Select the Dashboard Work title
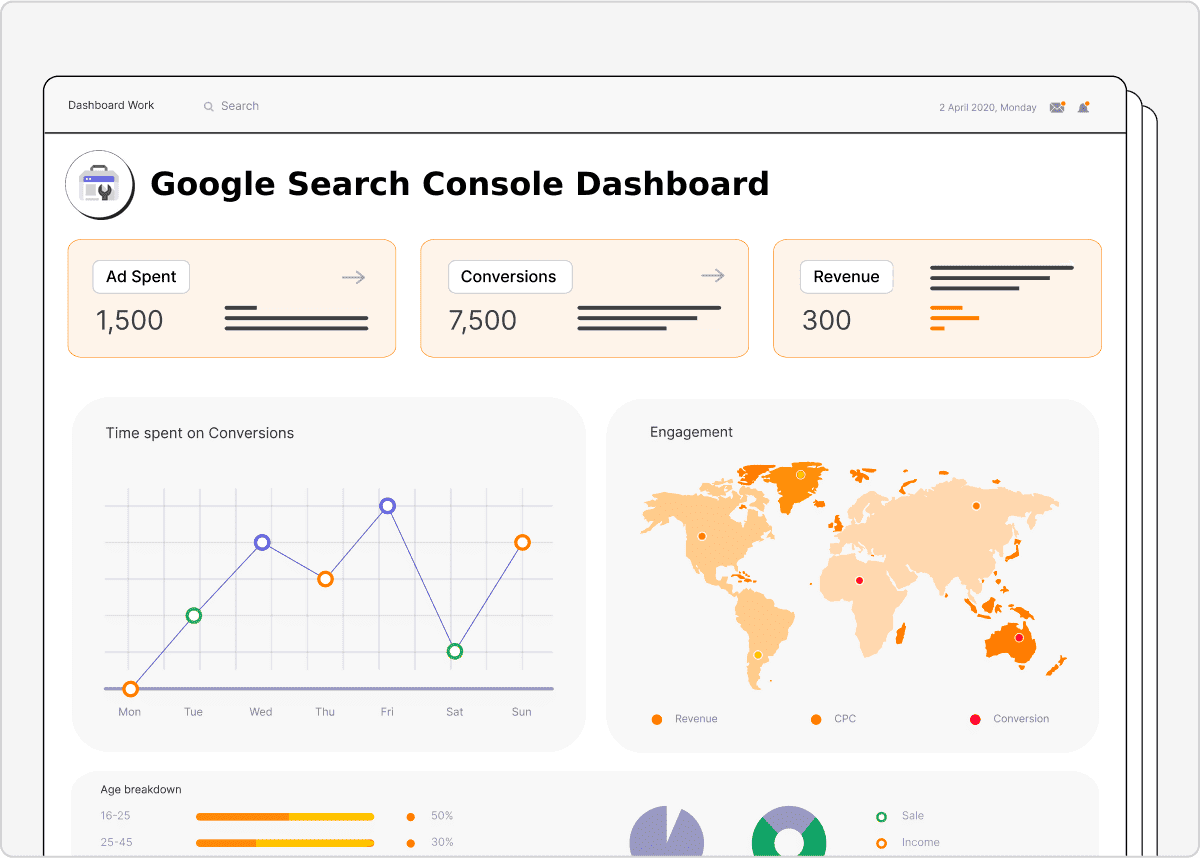The width and height of the screenshot is (1200, 858). tap(111, 105)
